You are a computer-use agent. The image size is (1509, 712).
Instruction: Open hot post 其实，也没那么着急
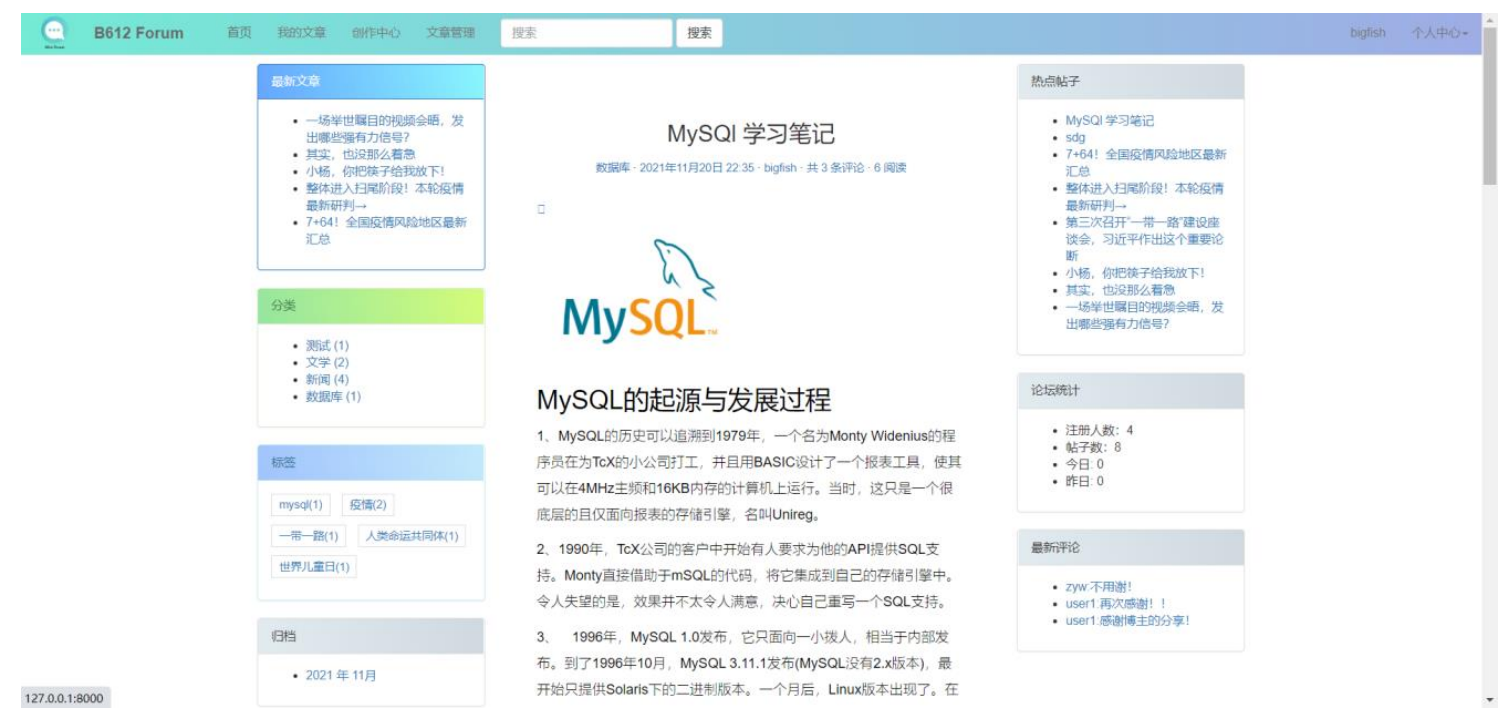1120,289
